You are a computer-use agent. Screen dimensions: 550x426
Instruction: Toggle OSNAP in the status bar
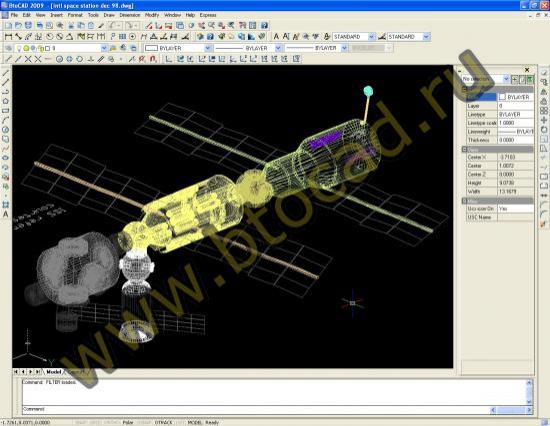[145, 422]
